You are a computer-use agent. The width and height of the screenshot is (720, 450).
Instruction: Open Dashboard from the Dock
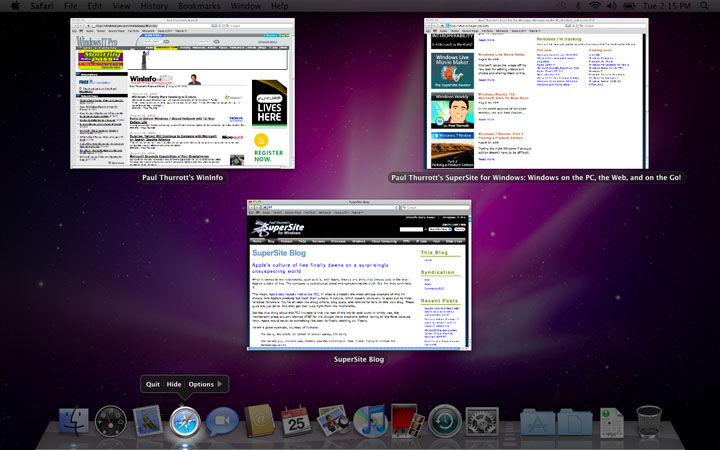click(x=111, y=421)
